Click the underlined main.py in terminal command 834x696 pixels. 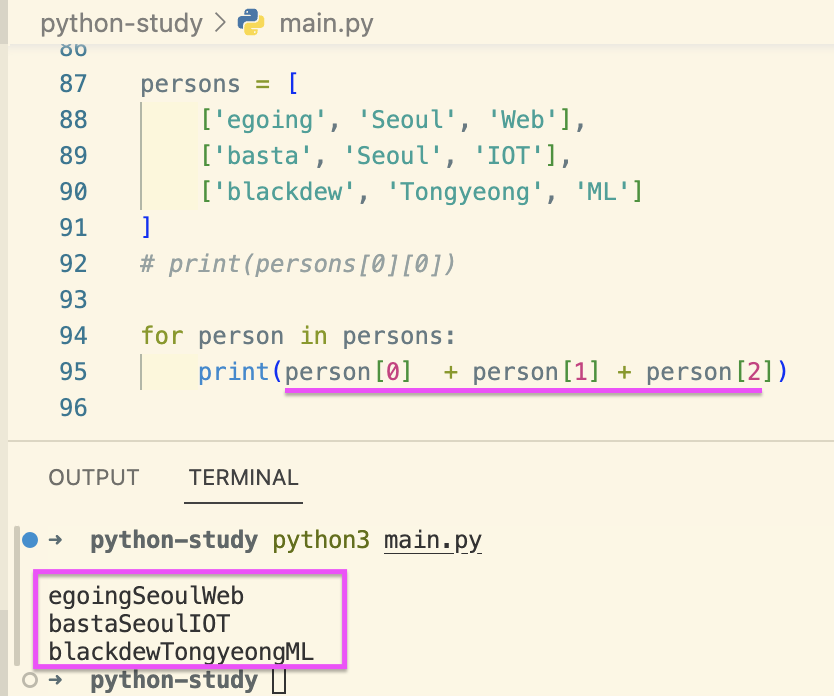[x=433, y=541]
